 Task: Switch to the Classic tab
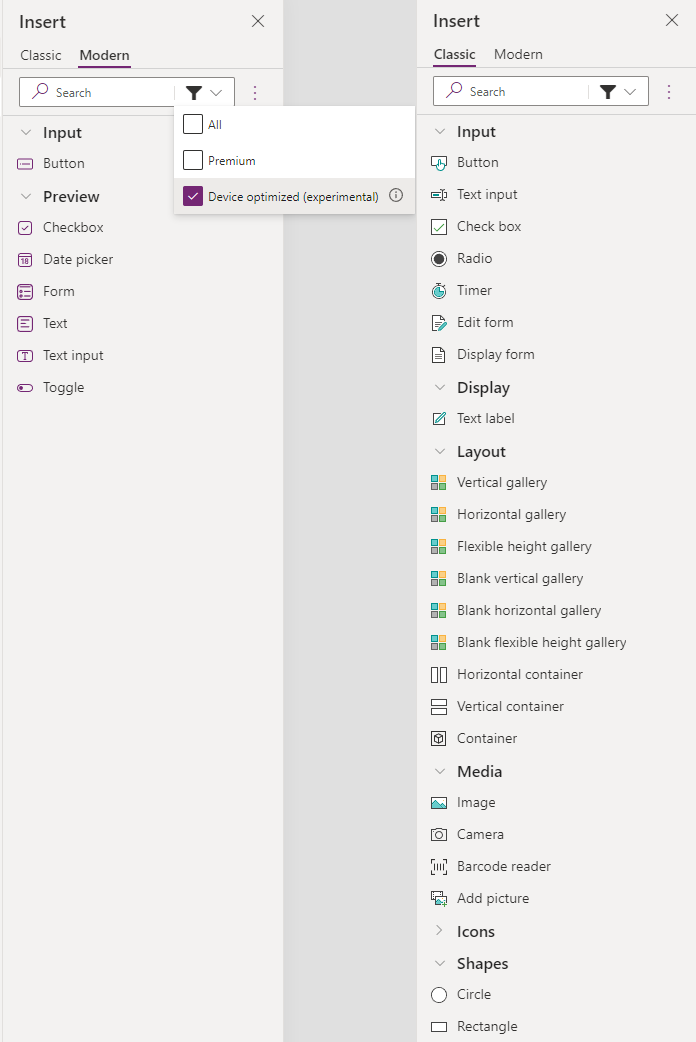[41, 55]
